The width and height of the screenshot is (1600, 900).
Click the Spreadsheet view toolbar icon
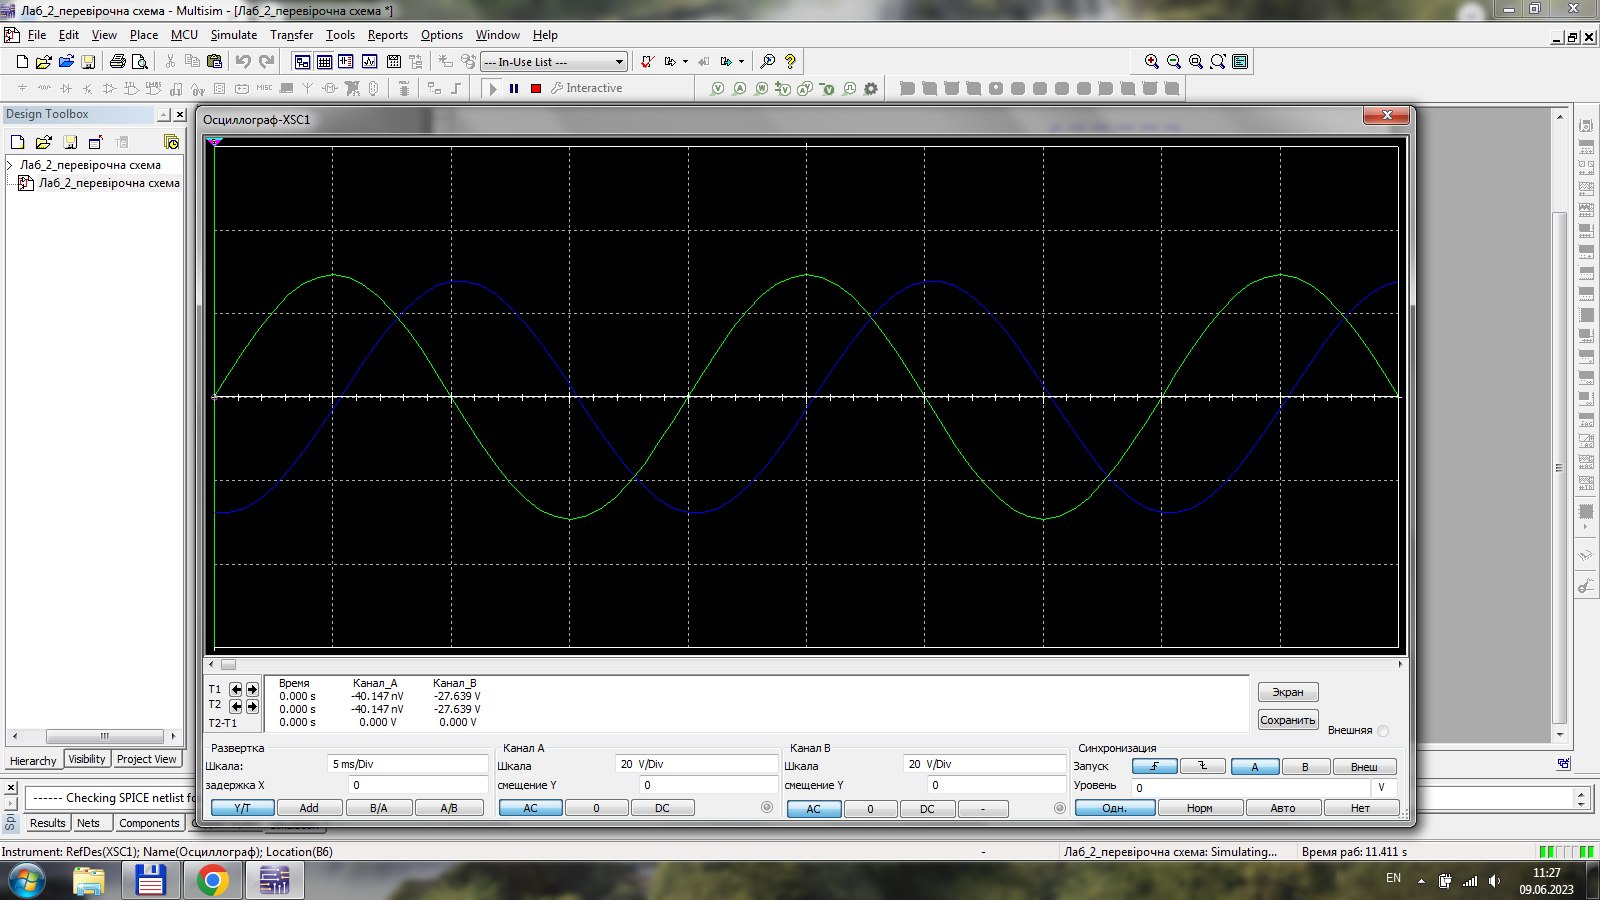tap(324, 62)
